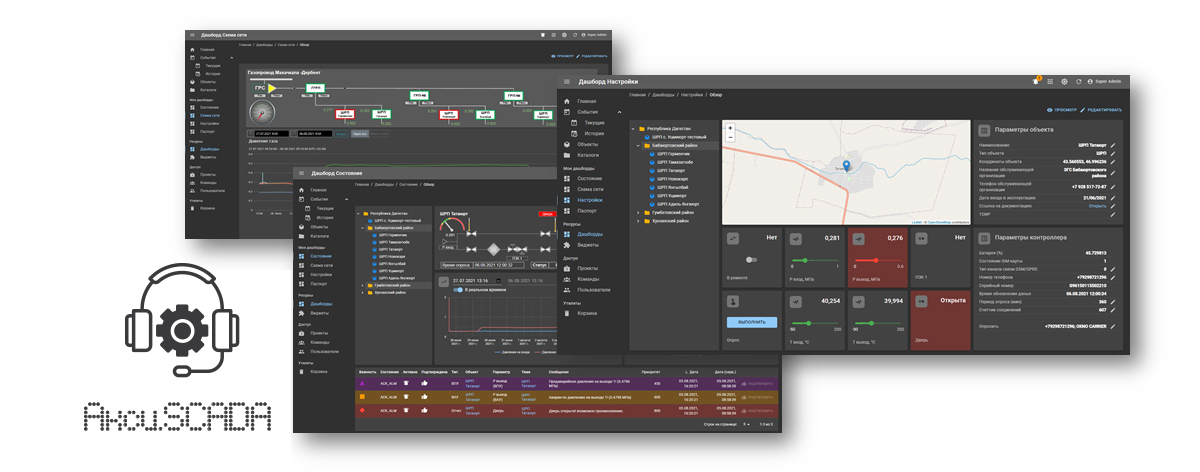Open Проекты in Настройки sidebar

[587, 267]
